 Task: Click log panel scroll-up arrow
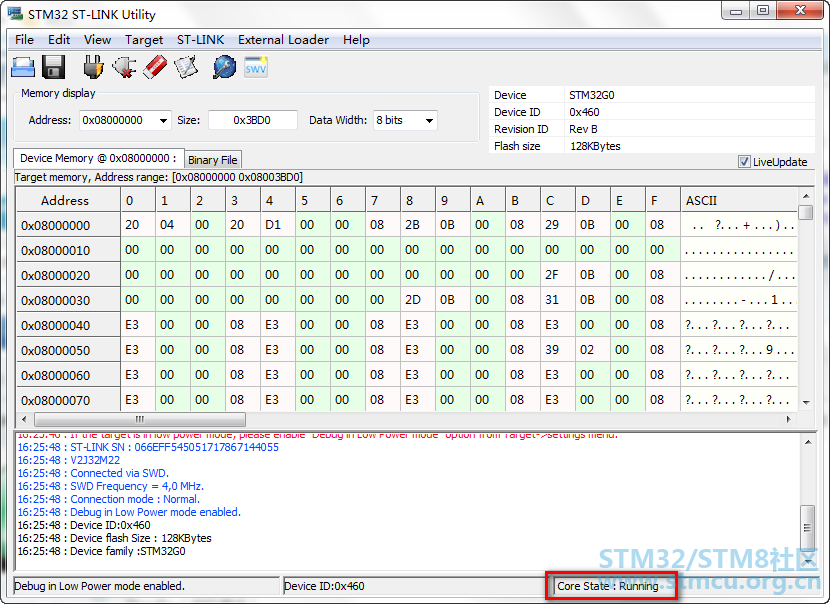tap(807, 442)
